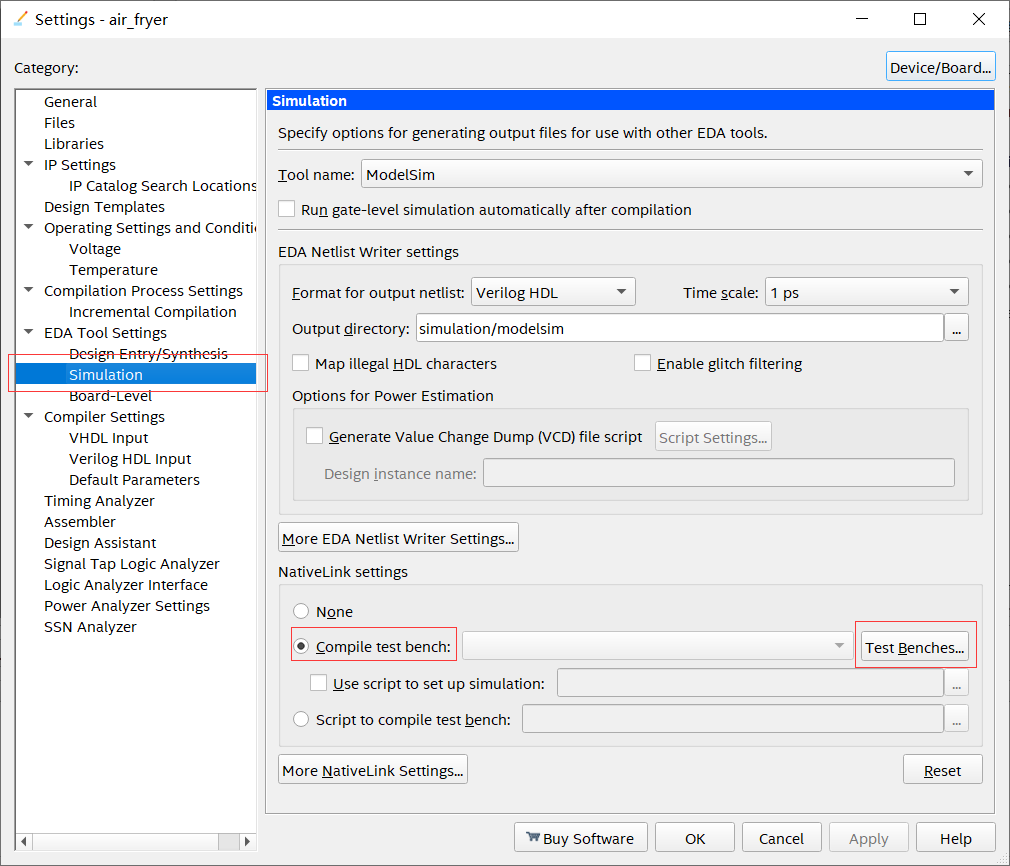Select Signal Tap Logic Analyzer category
The height and width of the screenshot is (866, 1010).
pos(131,564)
